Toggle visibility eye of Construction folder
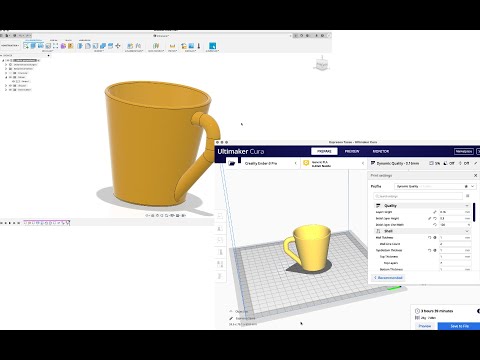This screenshot has width=480, height=360. [x=10, y=90]
